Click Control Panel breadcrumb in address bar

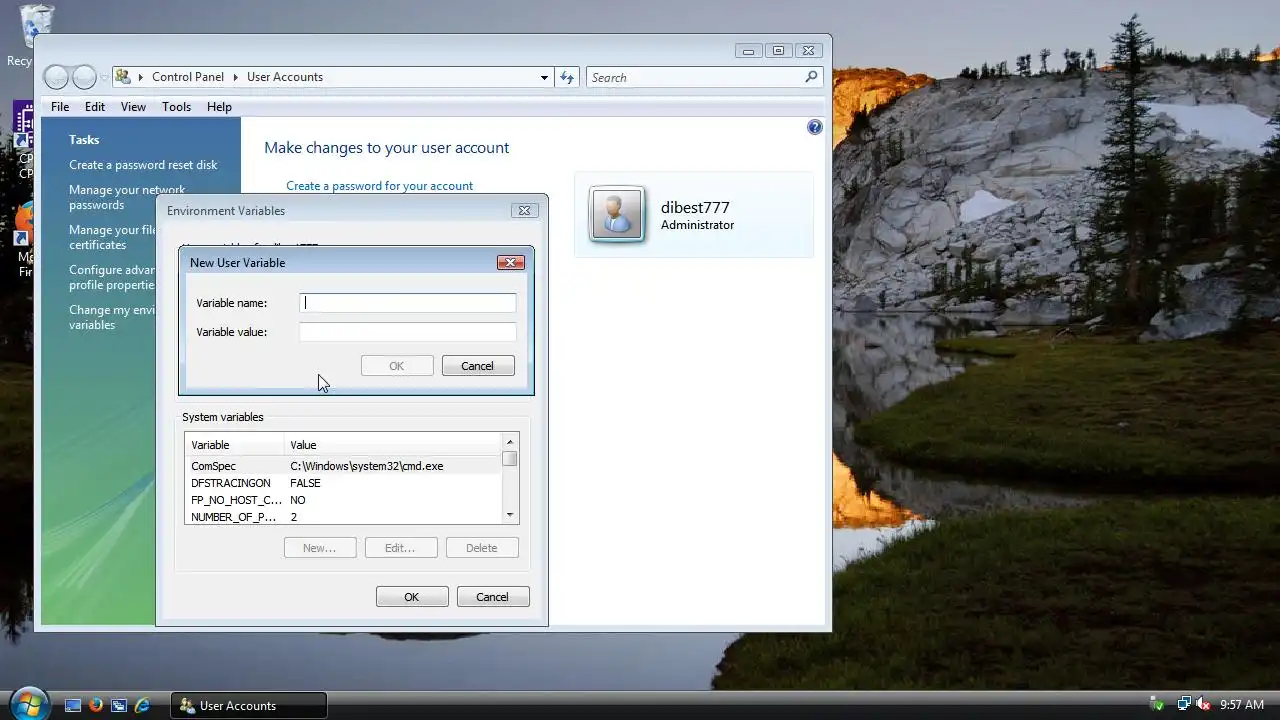pyautogui.click(x=188, y=77)
